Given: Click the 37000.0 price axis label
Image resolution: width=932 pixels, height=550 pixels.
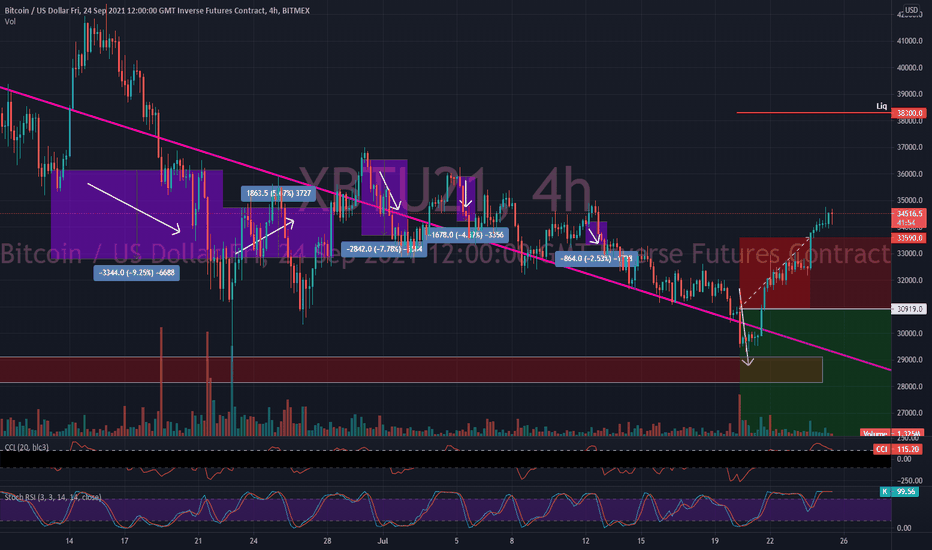Looking at the screenshot, I should coord(909,147).
